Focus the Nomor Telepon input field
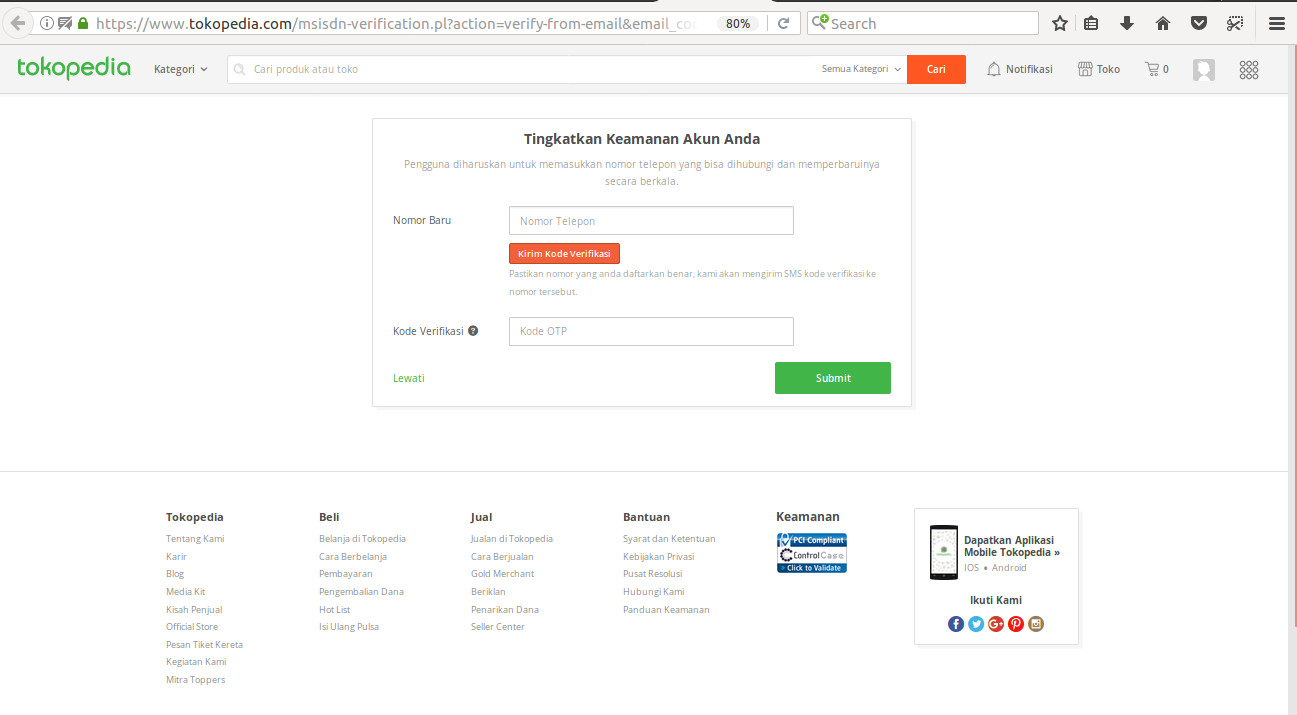1297x715 pixels. (x=651, y=221)
